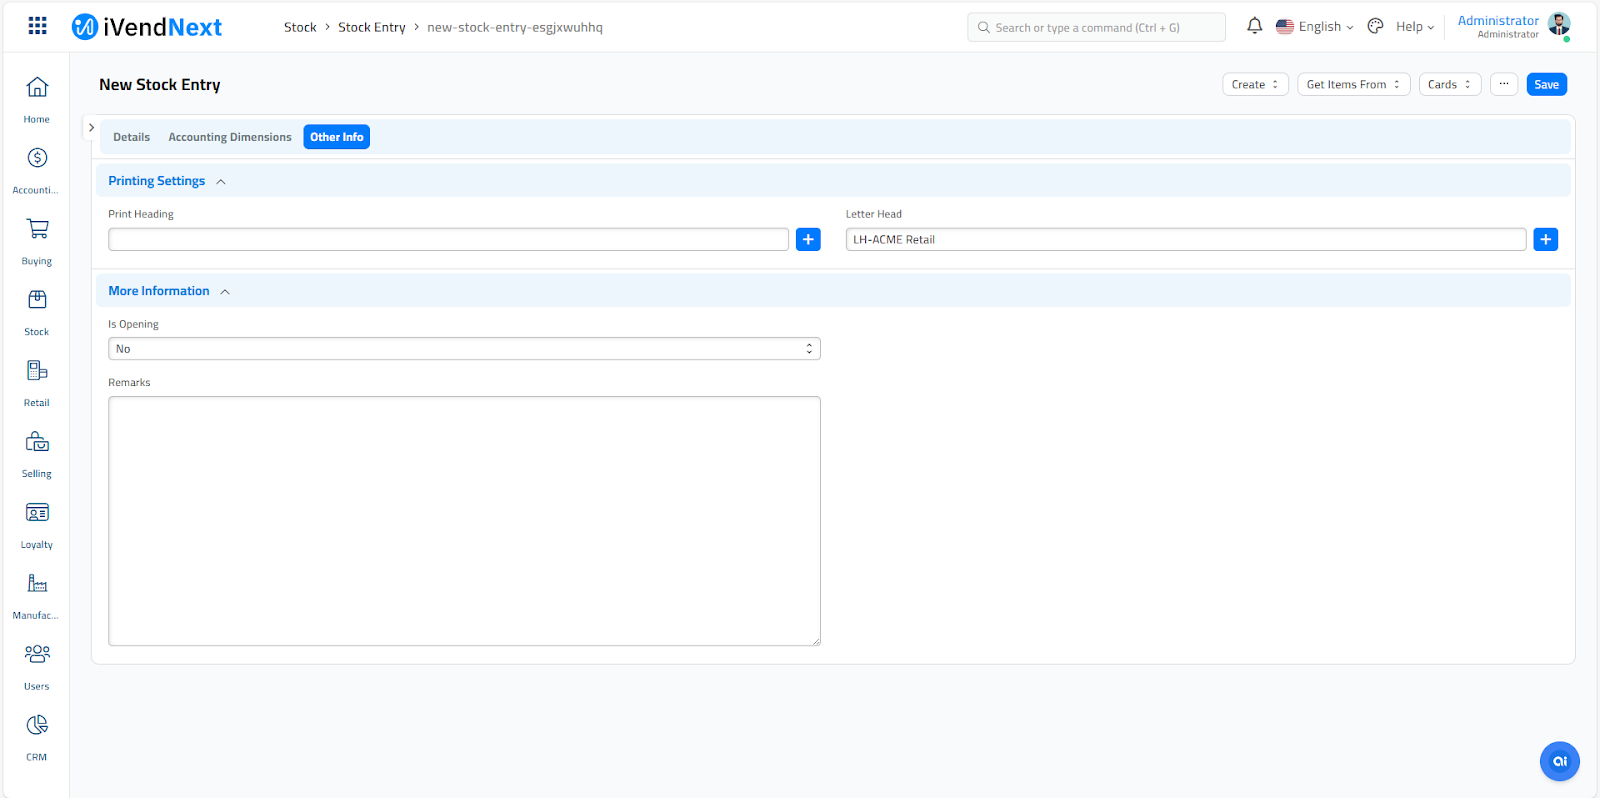Expand the Get Items From dropdown
Screen dimensions: 1600x798
point(1353,85)
